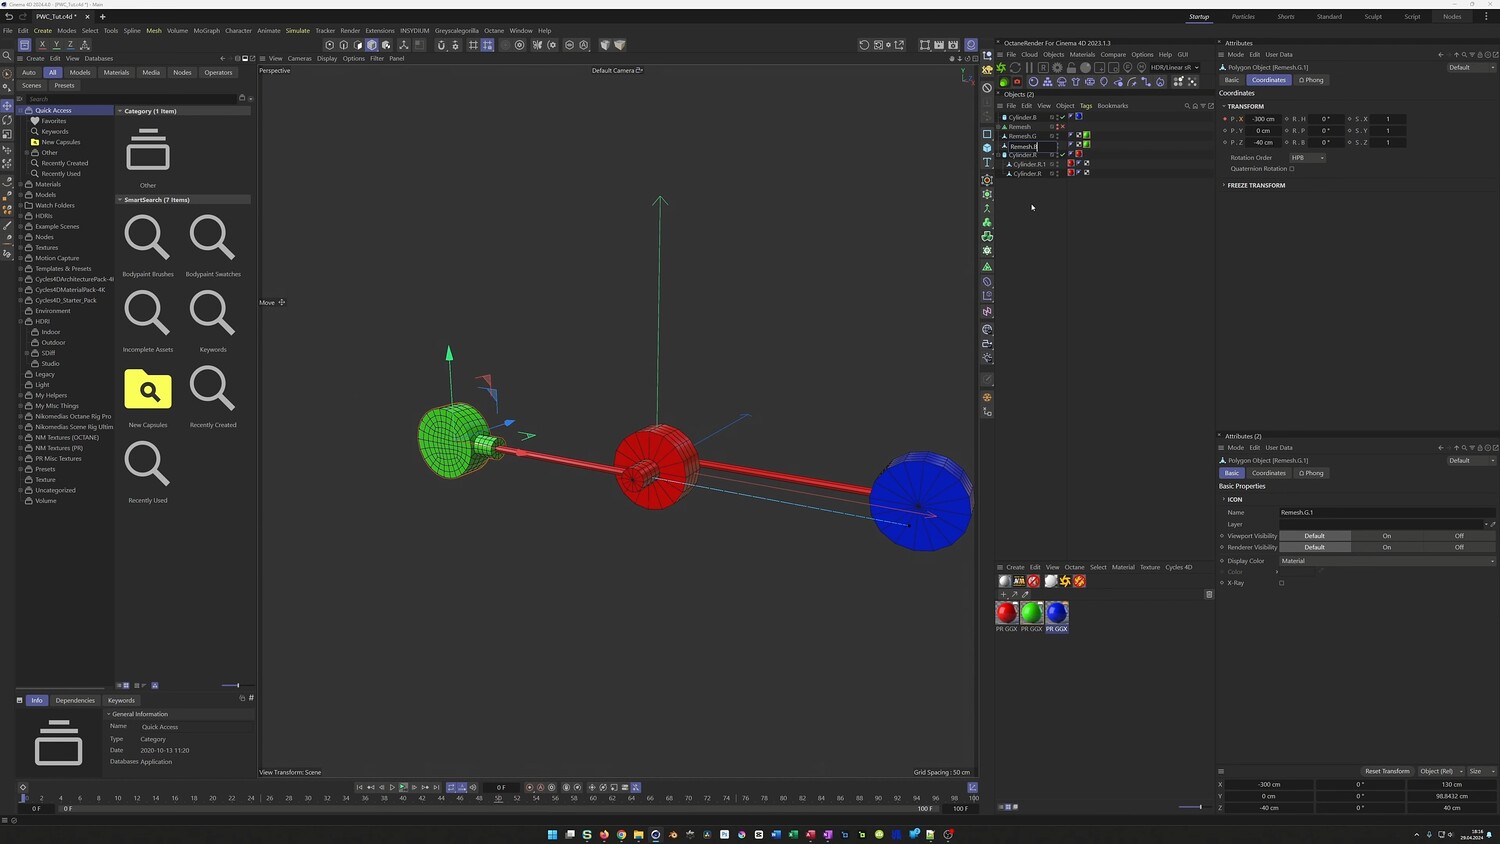Set Renderer Visibility to On

point(1387,547)
